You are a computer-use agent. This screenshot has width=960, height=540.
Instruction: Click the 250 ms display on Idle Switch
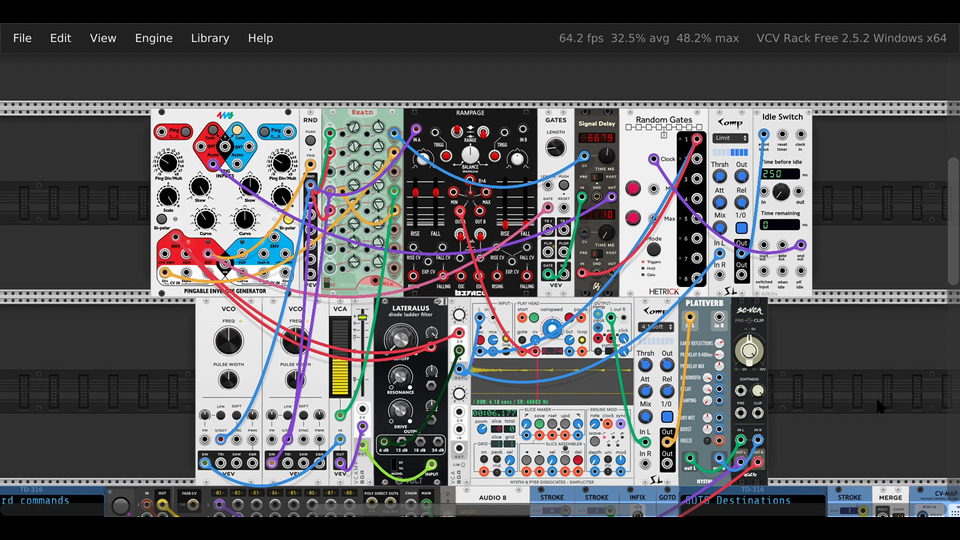(780, 174)
